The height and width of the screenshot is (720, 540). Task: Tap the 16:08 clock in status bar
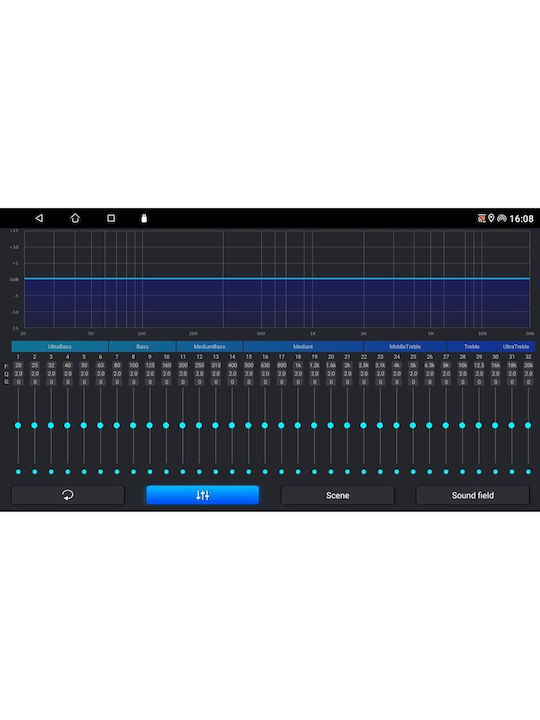click(521, 219)
